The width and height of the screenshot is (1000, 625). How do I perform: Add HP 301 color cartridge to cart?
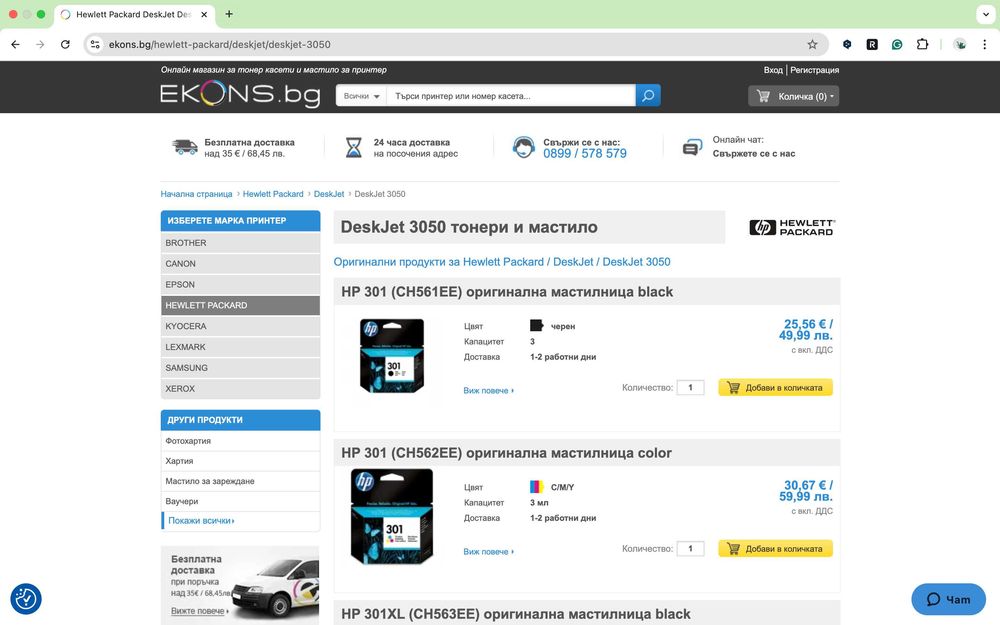[x=776, y=548]
